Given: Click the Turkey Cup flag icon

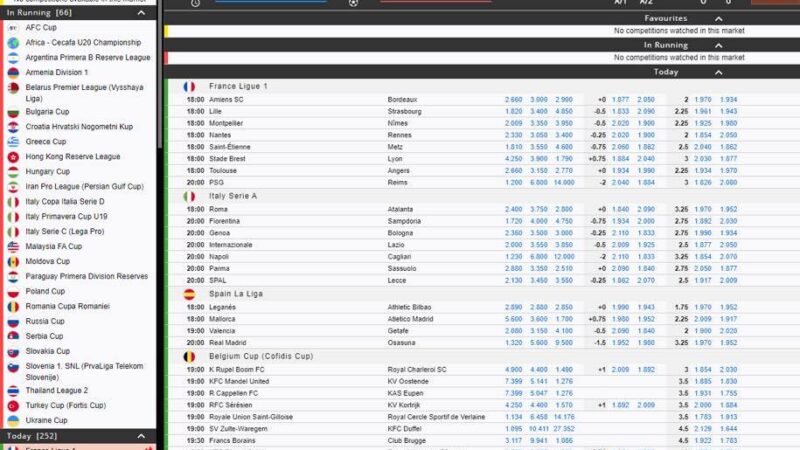Looking at the screenshot, I should tap(13, 406).
